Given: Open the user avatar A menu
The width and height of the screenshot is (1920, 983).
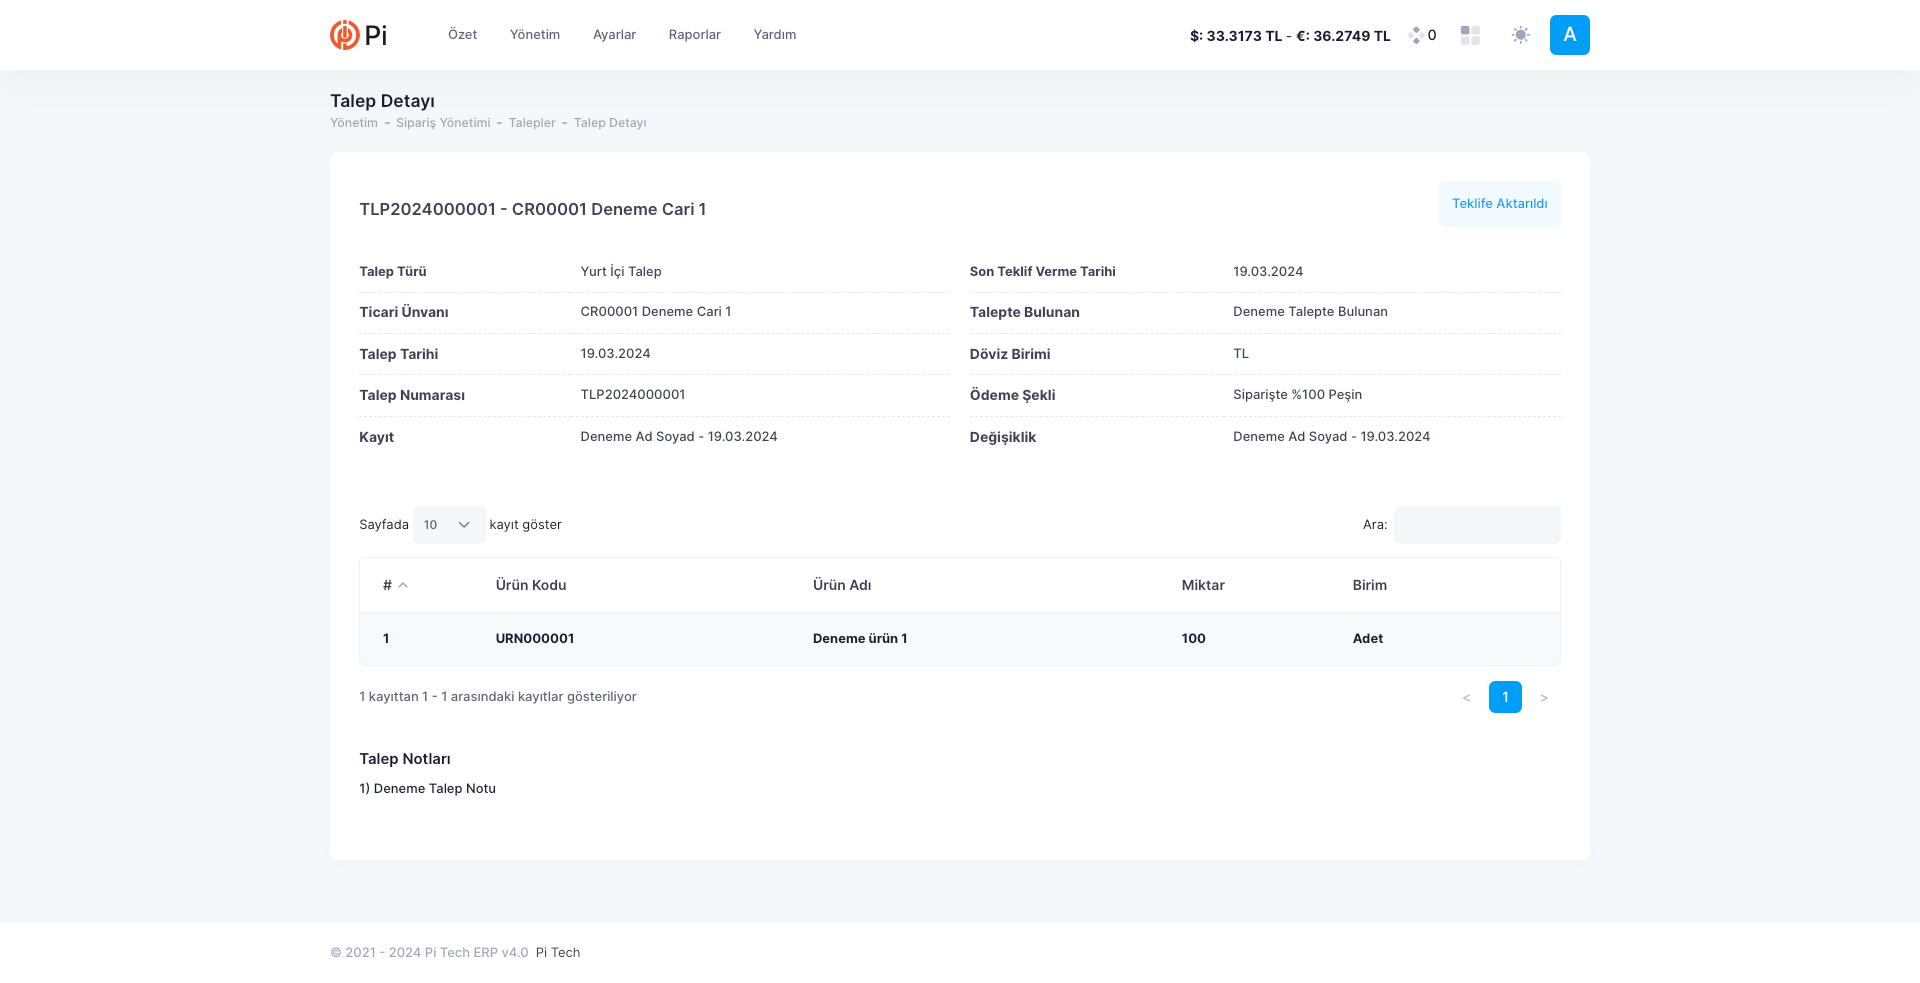Looking at the screenshot, I should 1569,35.
